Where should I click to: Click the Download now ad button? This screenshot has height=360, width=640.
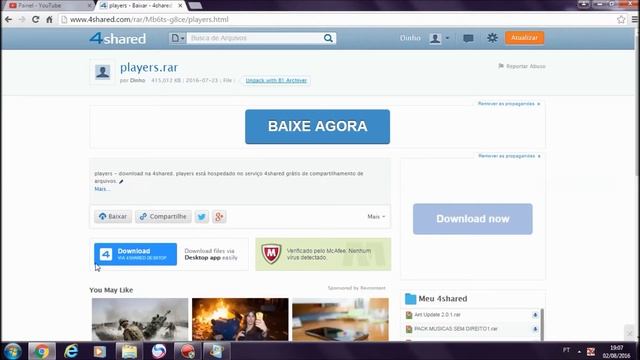[x=472, y=219]
